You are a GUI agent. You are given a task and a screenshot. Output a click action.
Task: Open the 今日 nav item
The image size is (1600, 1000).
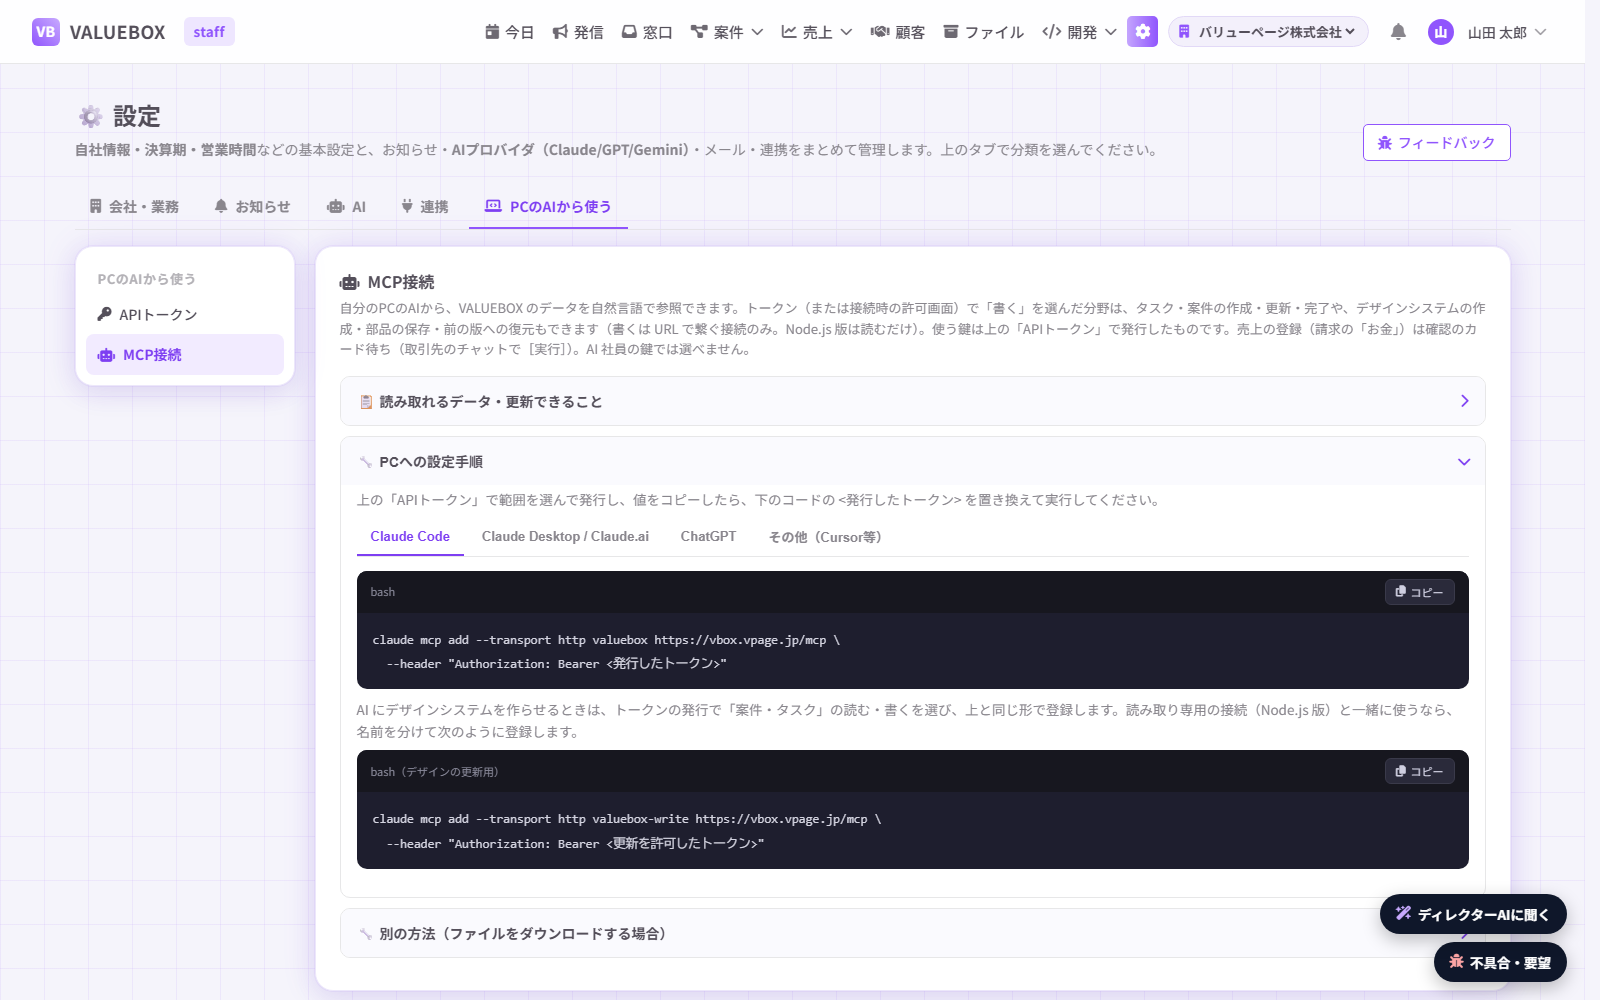point(509,32)
